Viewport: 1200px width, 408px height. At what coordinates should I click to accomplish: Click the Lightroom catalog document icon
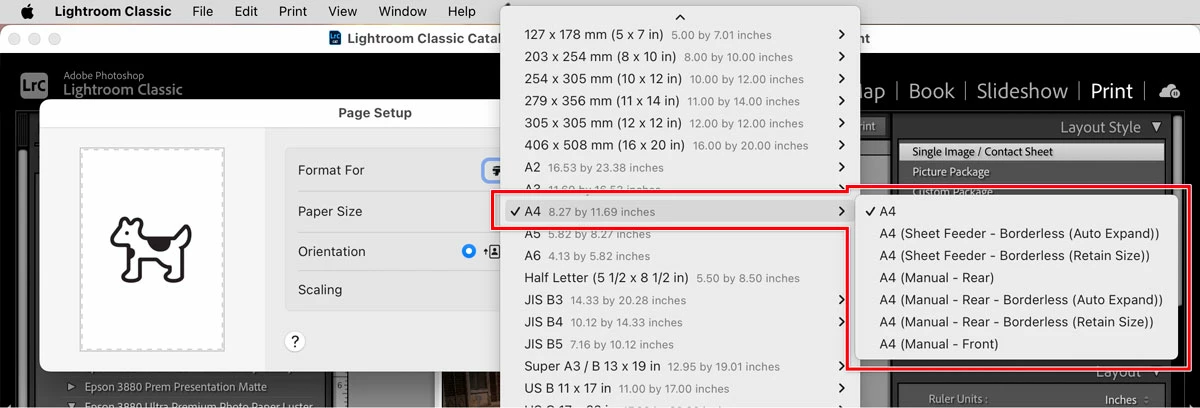pyautogui.click(x=335, y=38)
